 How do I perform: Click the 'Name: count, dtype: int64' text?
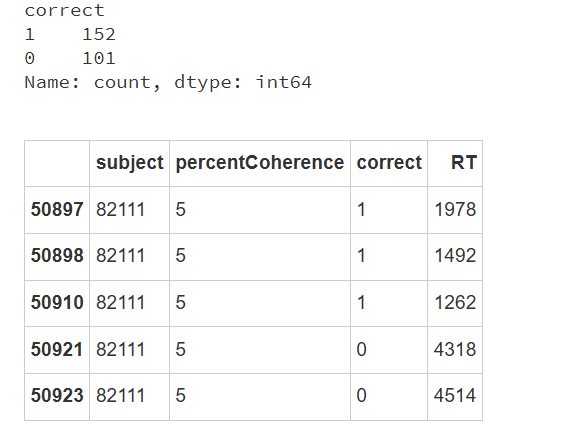[x=168, y=82]
